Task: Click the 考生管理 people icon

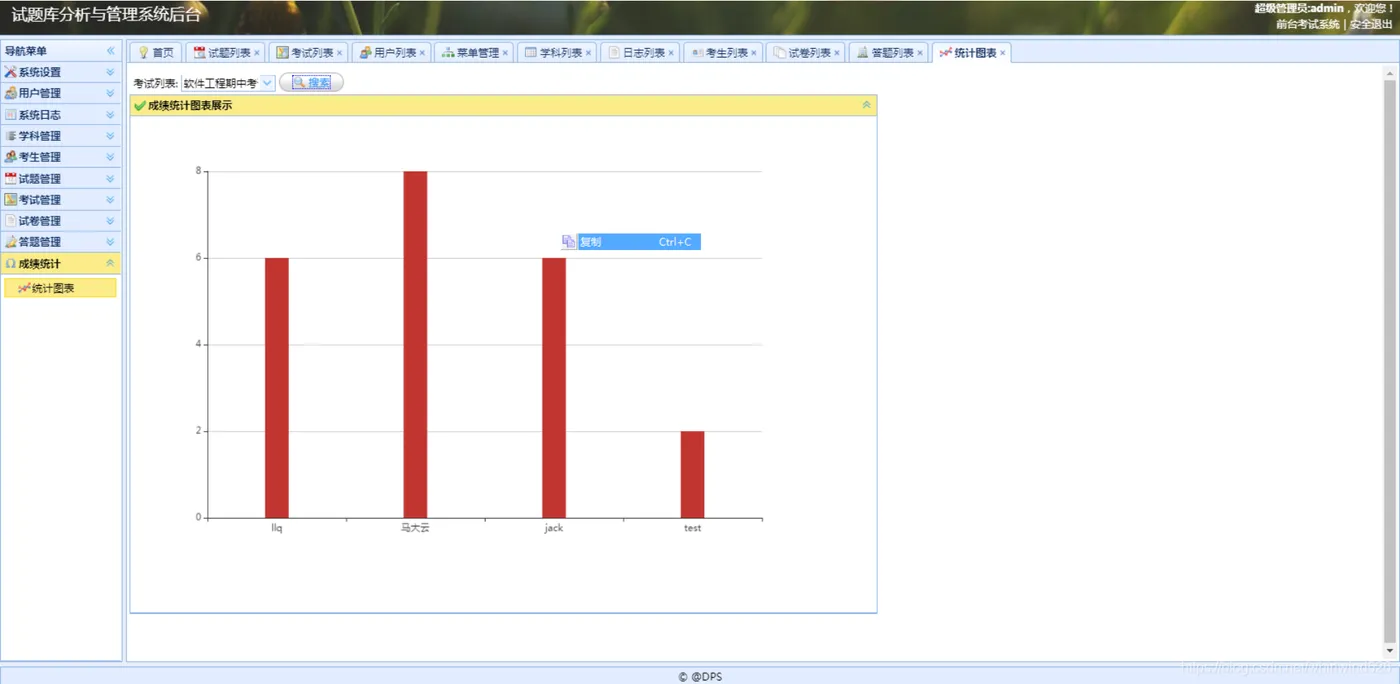Action: pos(10,157)
